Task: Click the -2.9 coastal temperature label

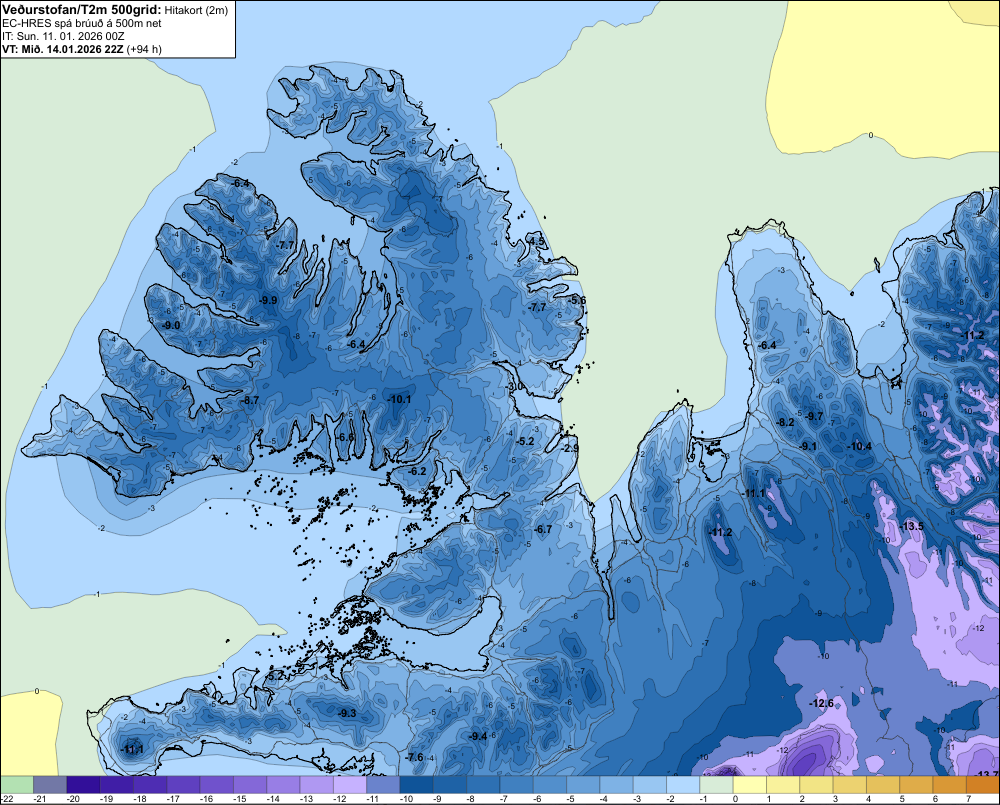Action: pos(570,448)
